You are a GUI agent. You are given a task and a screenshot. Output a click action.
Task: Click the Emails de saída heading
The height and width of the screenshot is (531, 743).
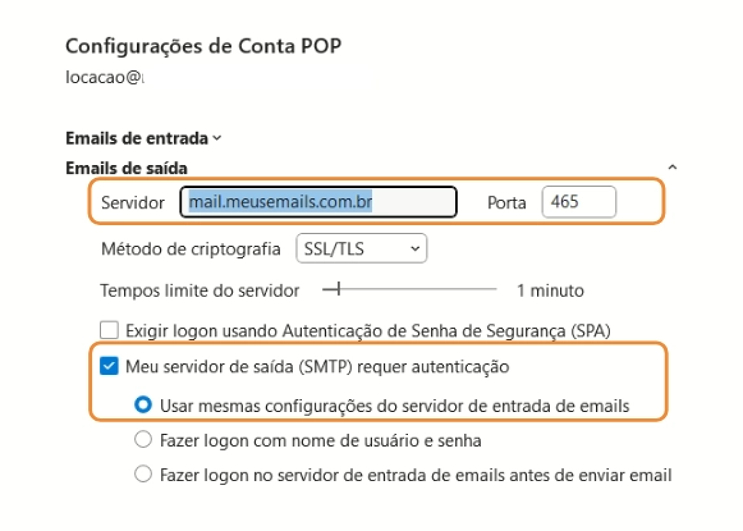[x=127, y=168]
